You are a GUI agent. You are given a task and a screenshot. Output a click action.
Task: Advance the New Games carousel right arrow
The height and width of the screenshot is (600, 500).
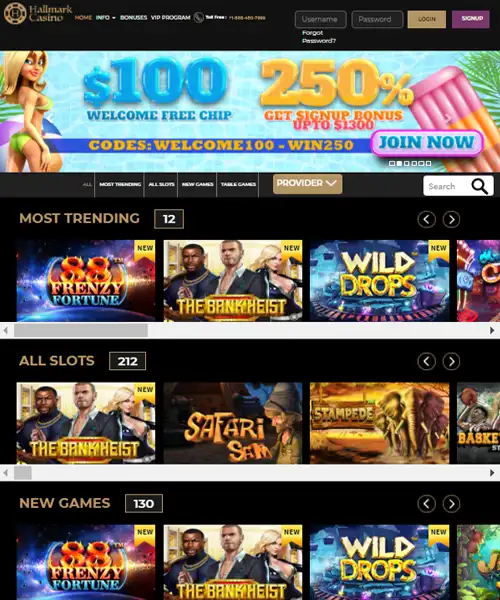click(451, 504)
